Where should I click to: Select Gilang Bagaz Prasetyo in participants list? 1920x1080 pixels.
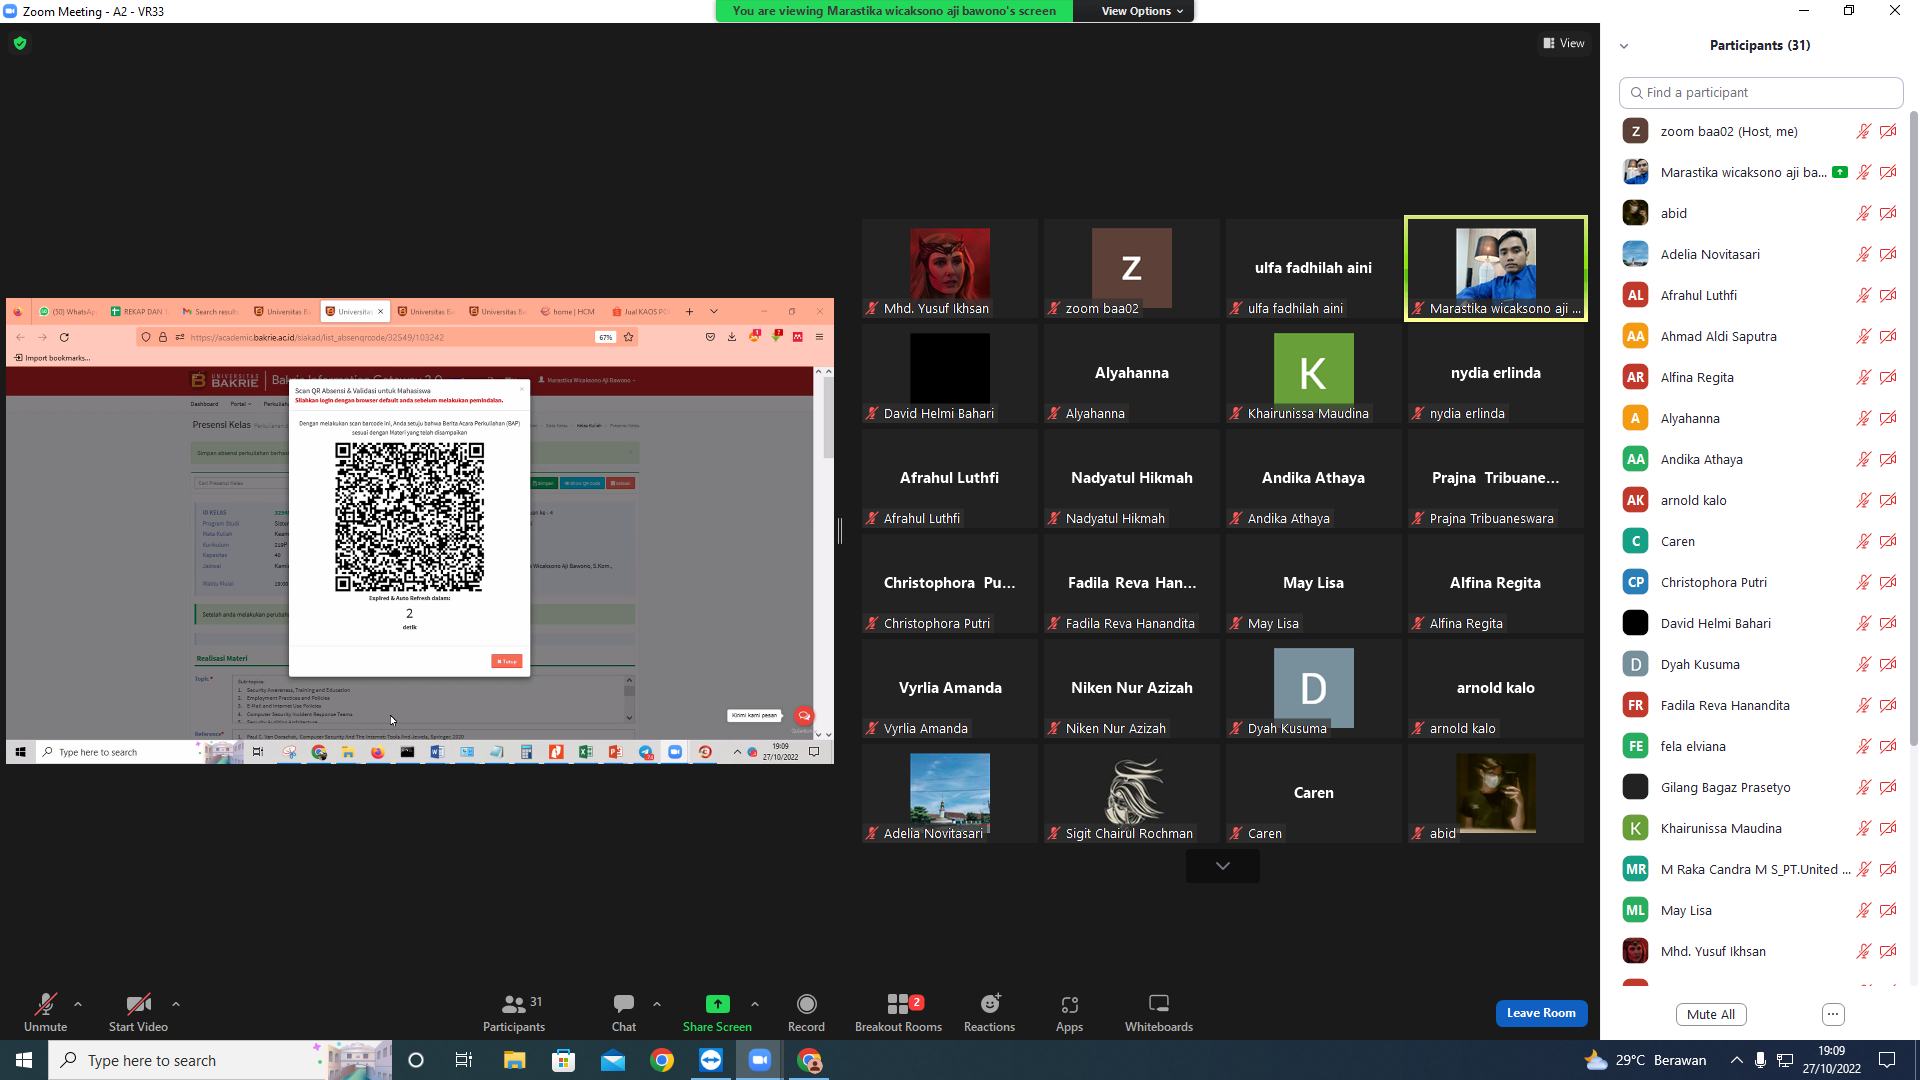[x=1761, y=787]
